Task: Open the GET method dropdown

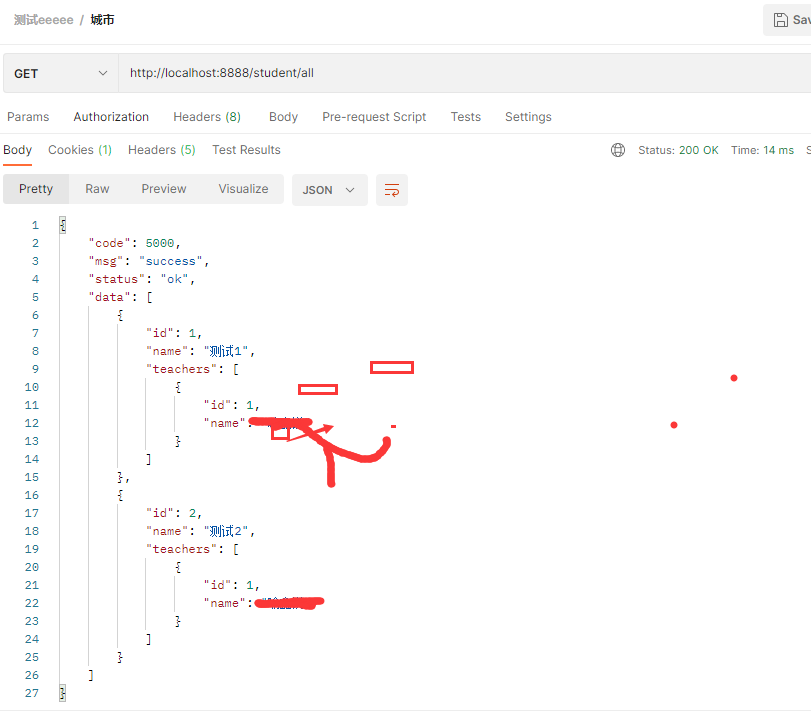Action: [x=61, y=73]
